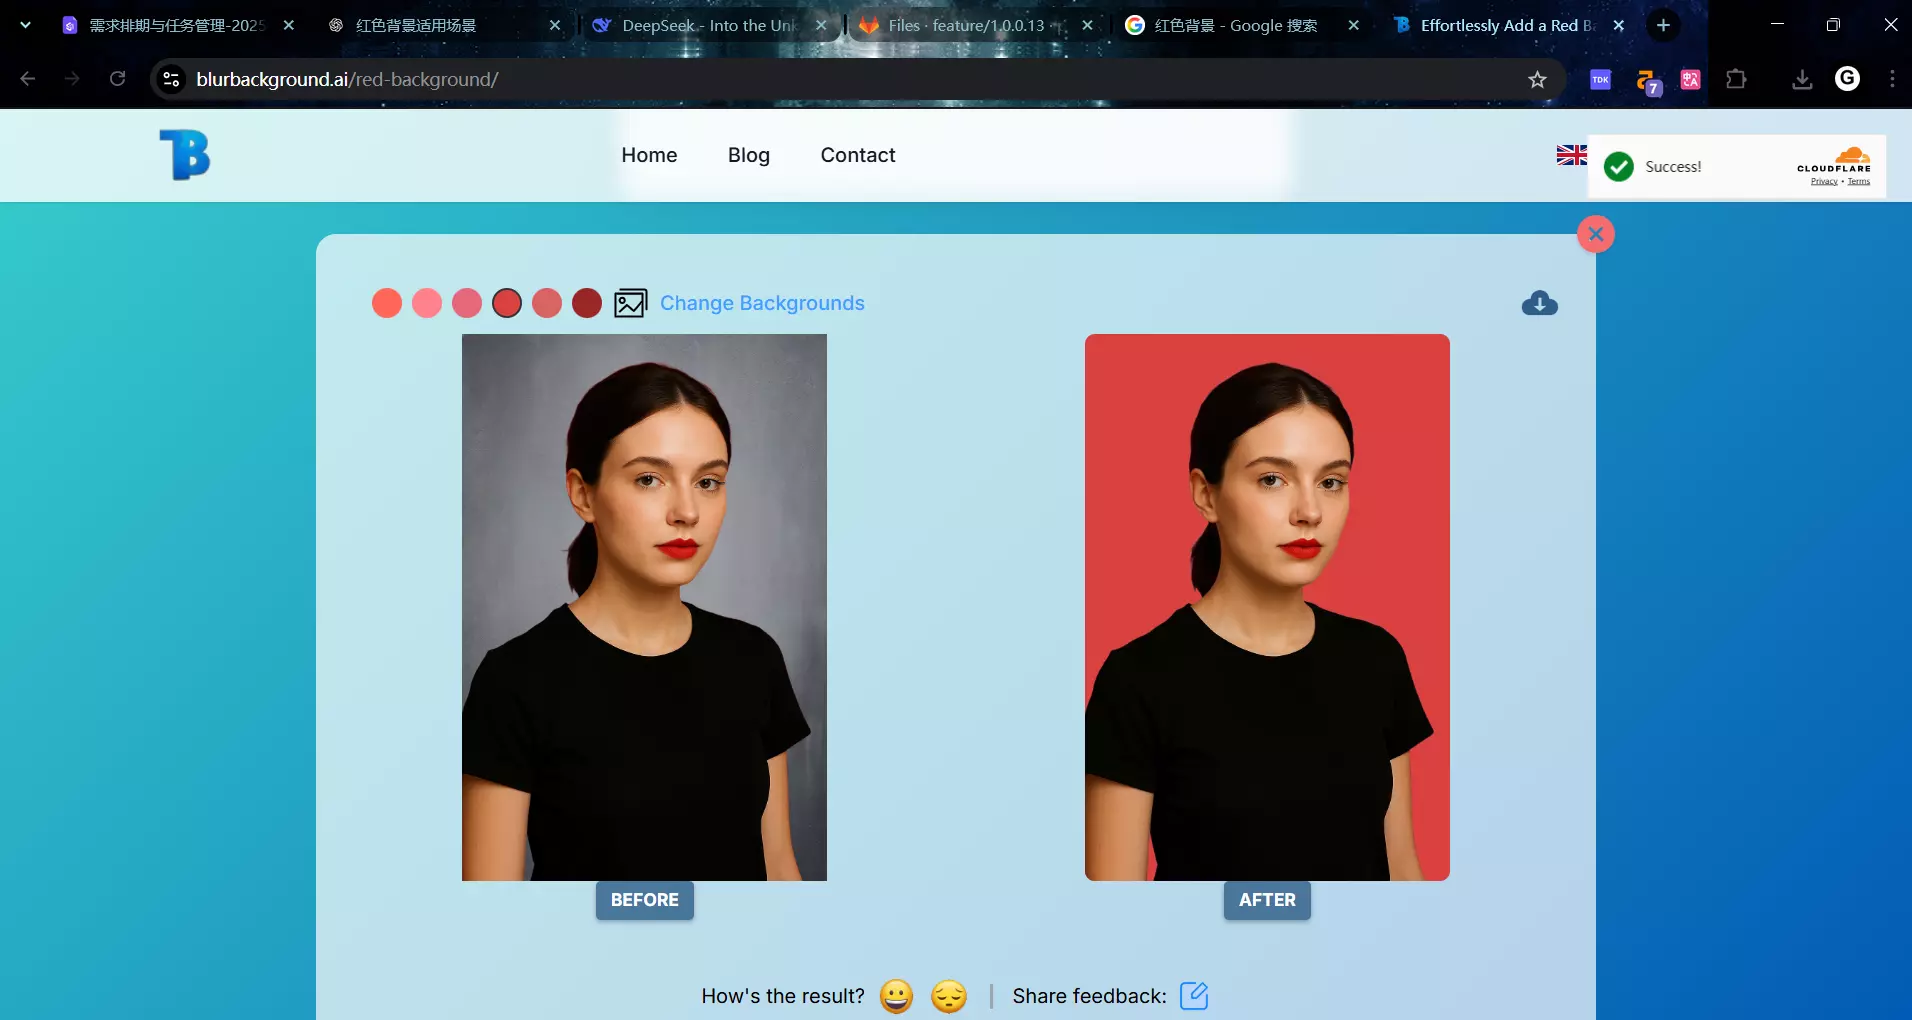The width and height of the screenshot is (1912, 1020).
Task: Open Chrome three-dot menu
Action: click(1892, 79)
